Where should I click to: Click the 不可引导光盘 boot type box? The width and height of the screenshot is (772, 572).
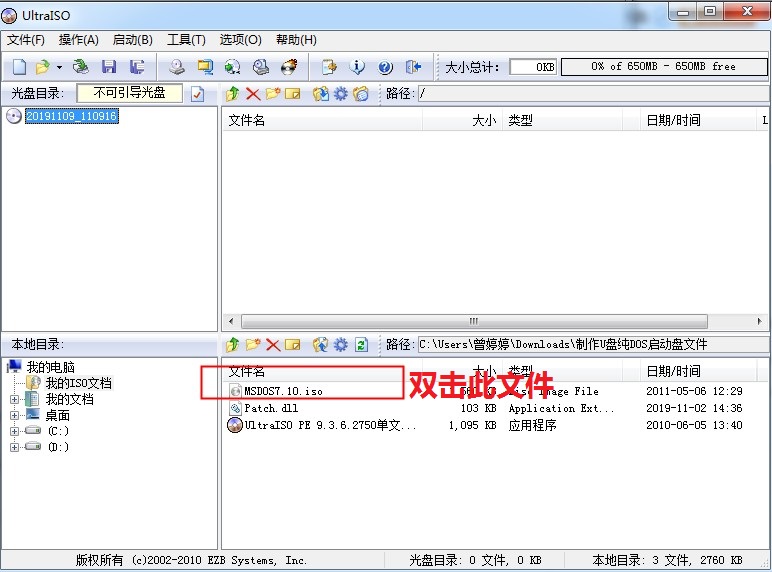130,93
